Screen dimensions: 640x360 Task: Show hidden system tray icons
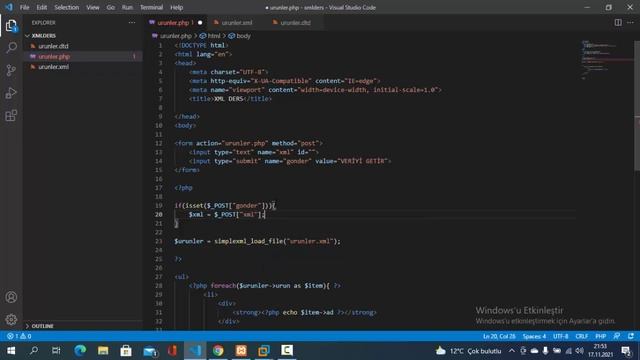click(x=511, y=351)
